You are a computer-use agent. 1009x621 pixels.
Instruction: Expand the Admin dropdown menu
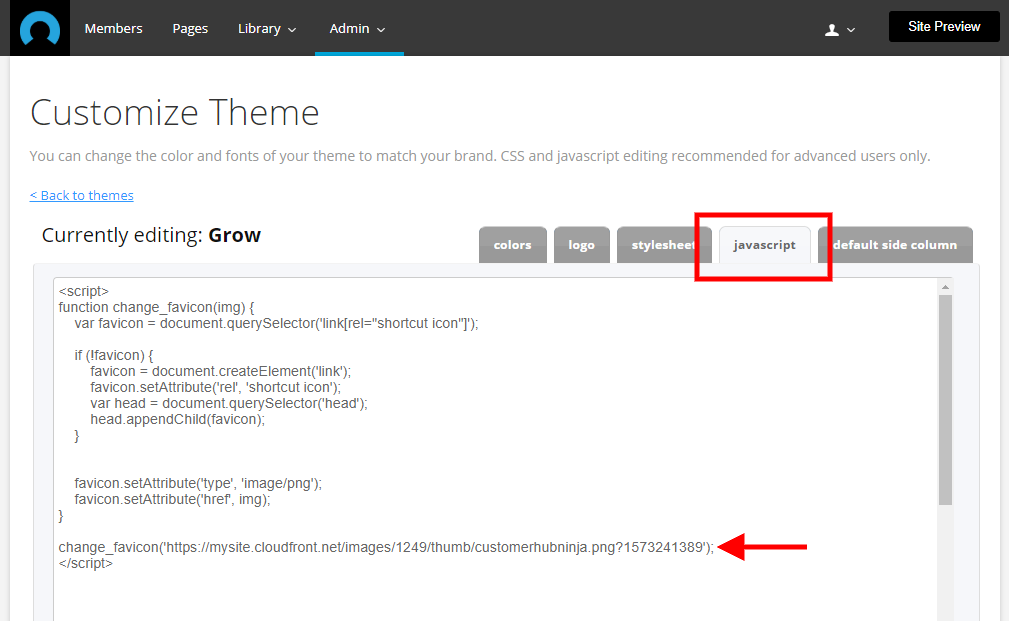click(357, 28)
